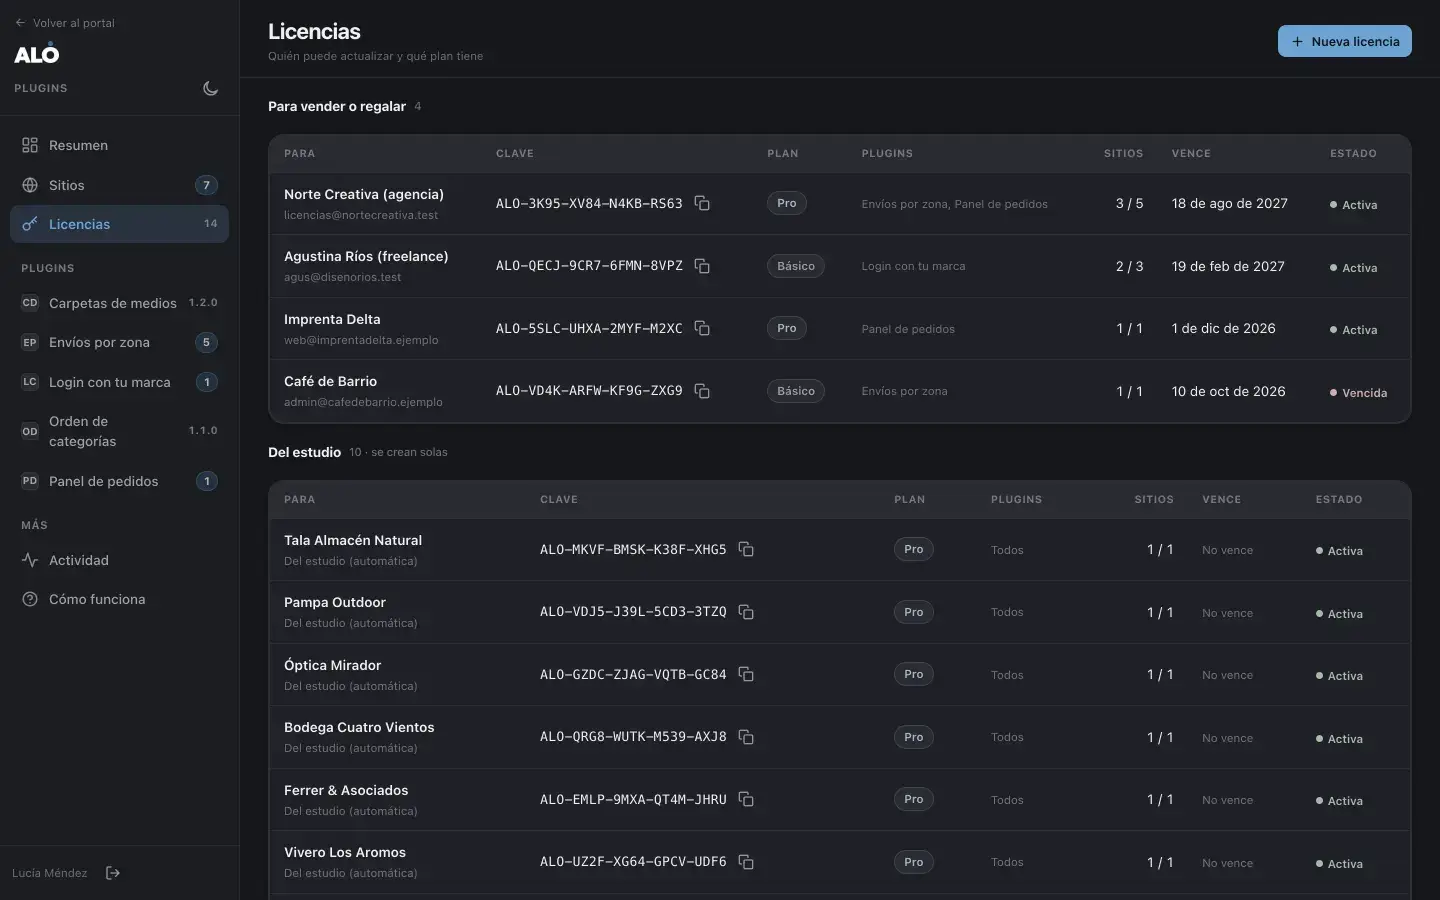Open the Login con tu marca plugin
This screenshot has width=1440, height=900.
119,382
